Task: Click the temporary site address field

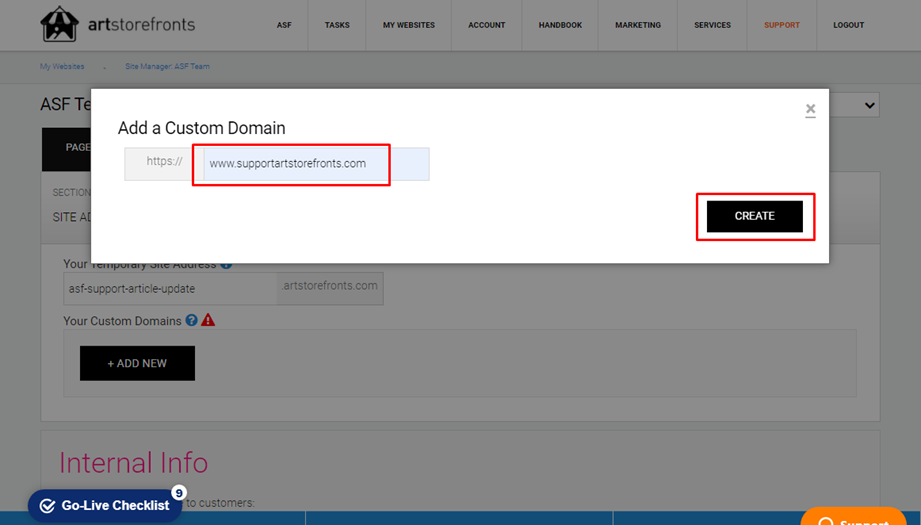Action: pos(170,288)
